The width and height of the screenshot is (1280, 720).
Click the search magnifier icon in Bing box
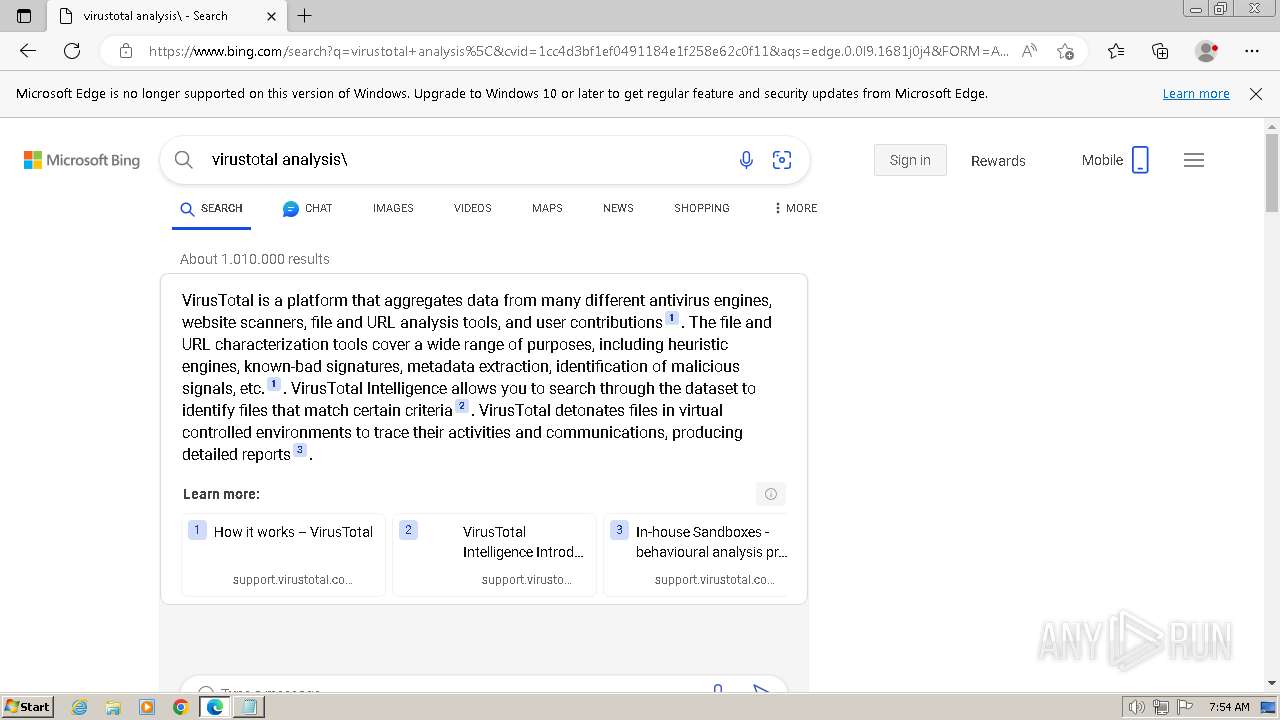pos(183,160)
